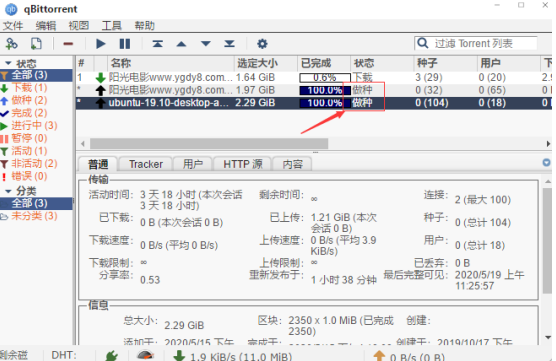Collapse the 状态 filter section

coord(8,63)
